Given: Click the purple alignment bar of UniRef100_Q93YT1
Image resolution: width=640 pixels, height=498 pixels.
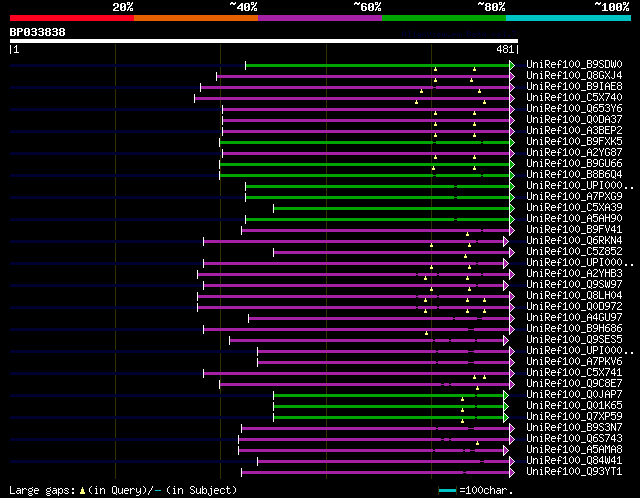Looking at the screenshot, I should point(376,473).
